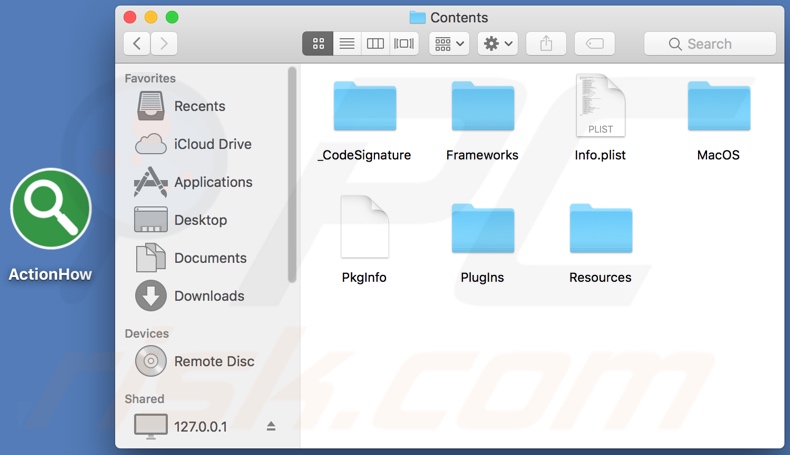The image size is (790, 455).
Task: Click the Recents sidebar icon
Action: pyautogui.click(x=151, y=106)
